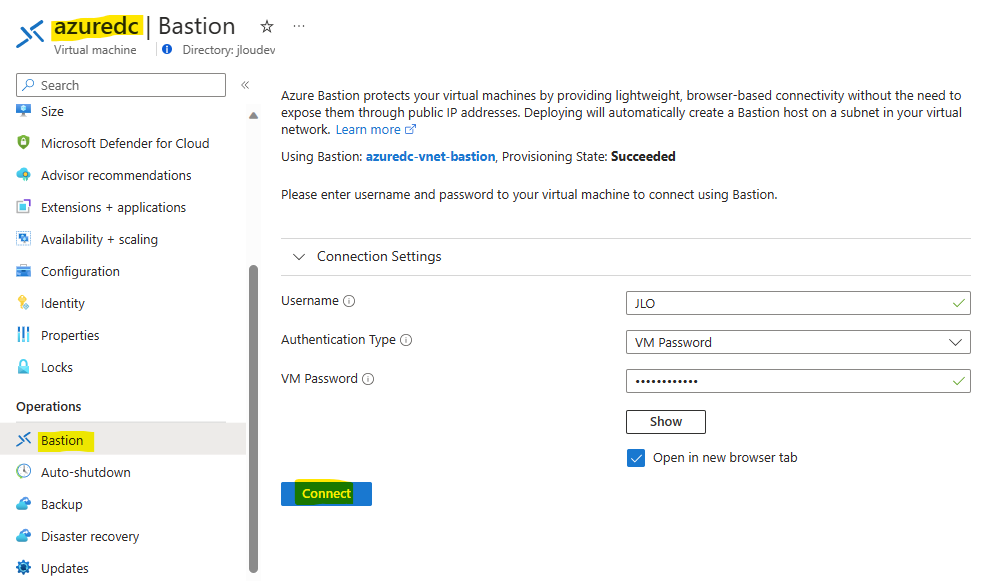Screen dimensions: 988x581
Task: Collapse the Connection Settings section
Action: click(x=299, y=256)
